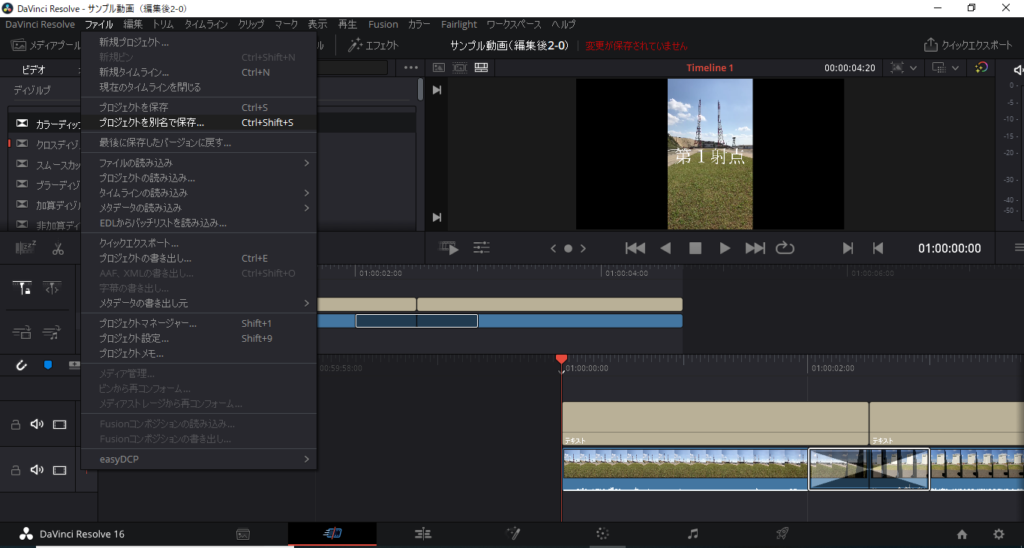Expand the ファイルの読み込み submenu
1024x548 pixels.
306,163
